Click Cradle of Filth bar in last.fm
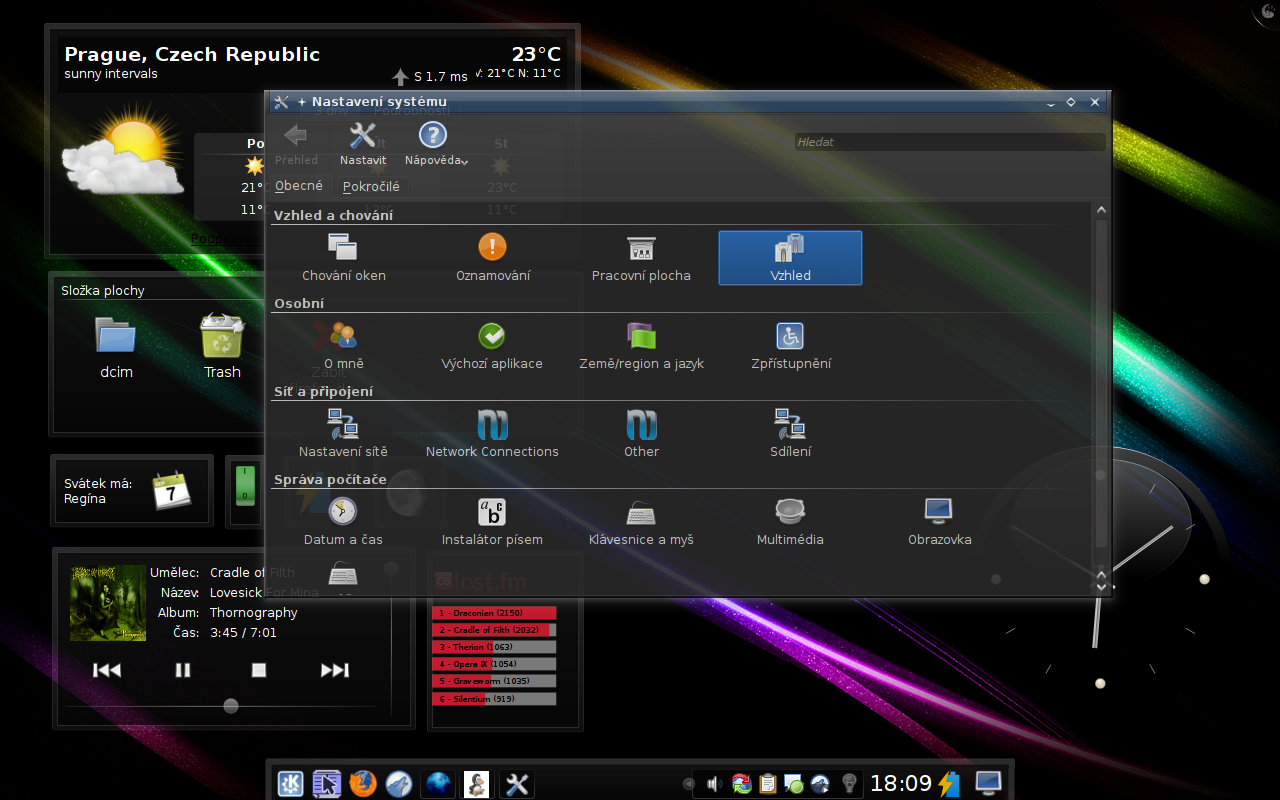The width and height of the screenshot is (1280, 800). tap(494, 630)
